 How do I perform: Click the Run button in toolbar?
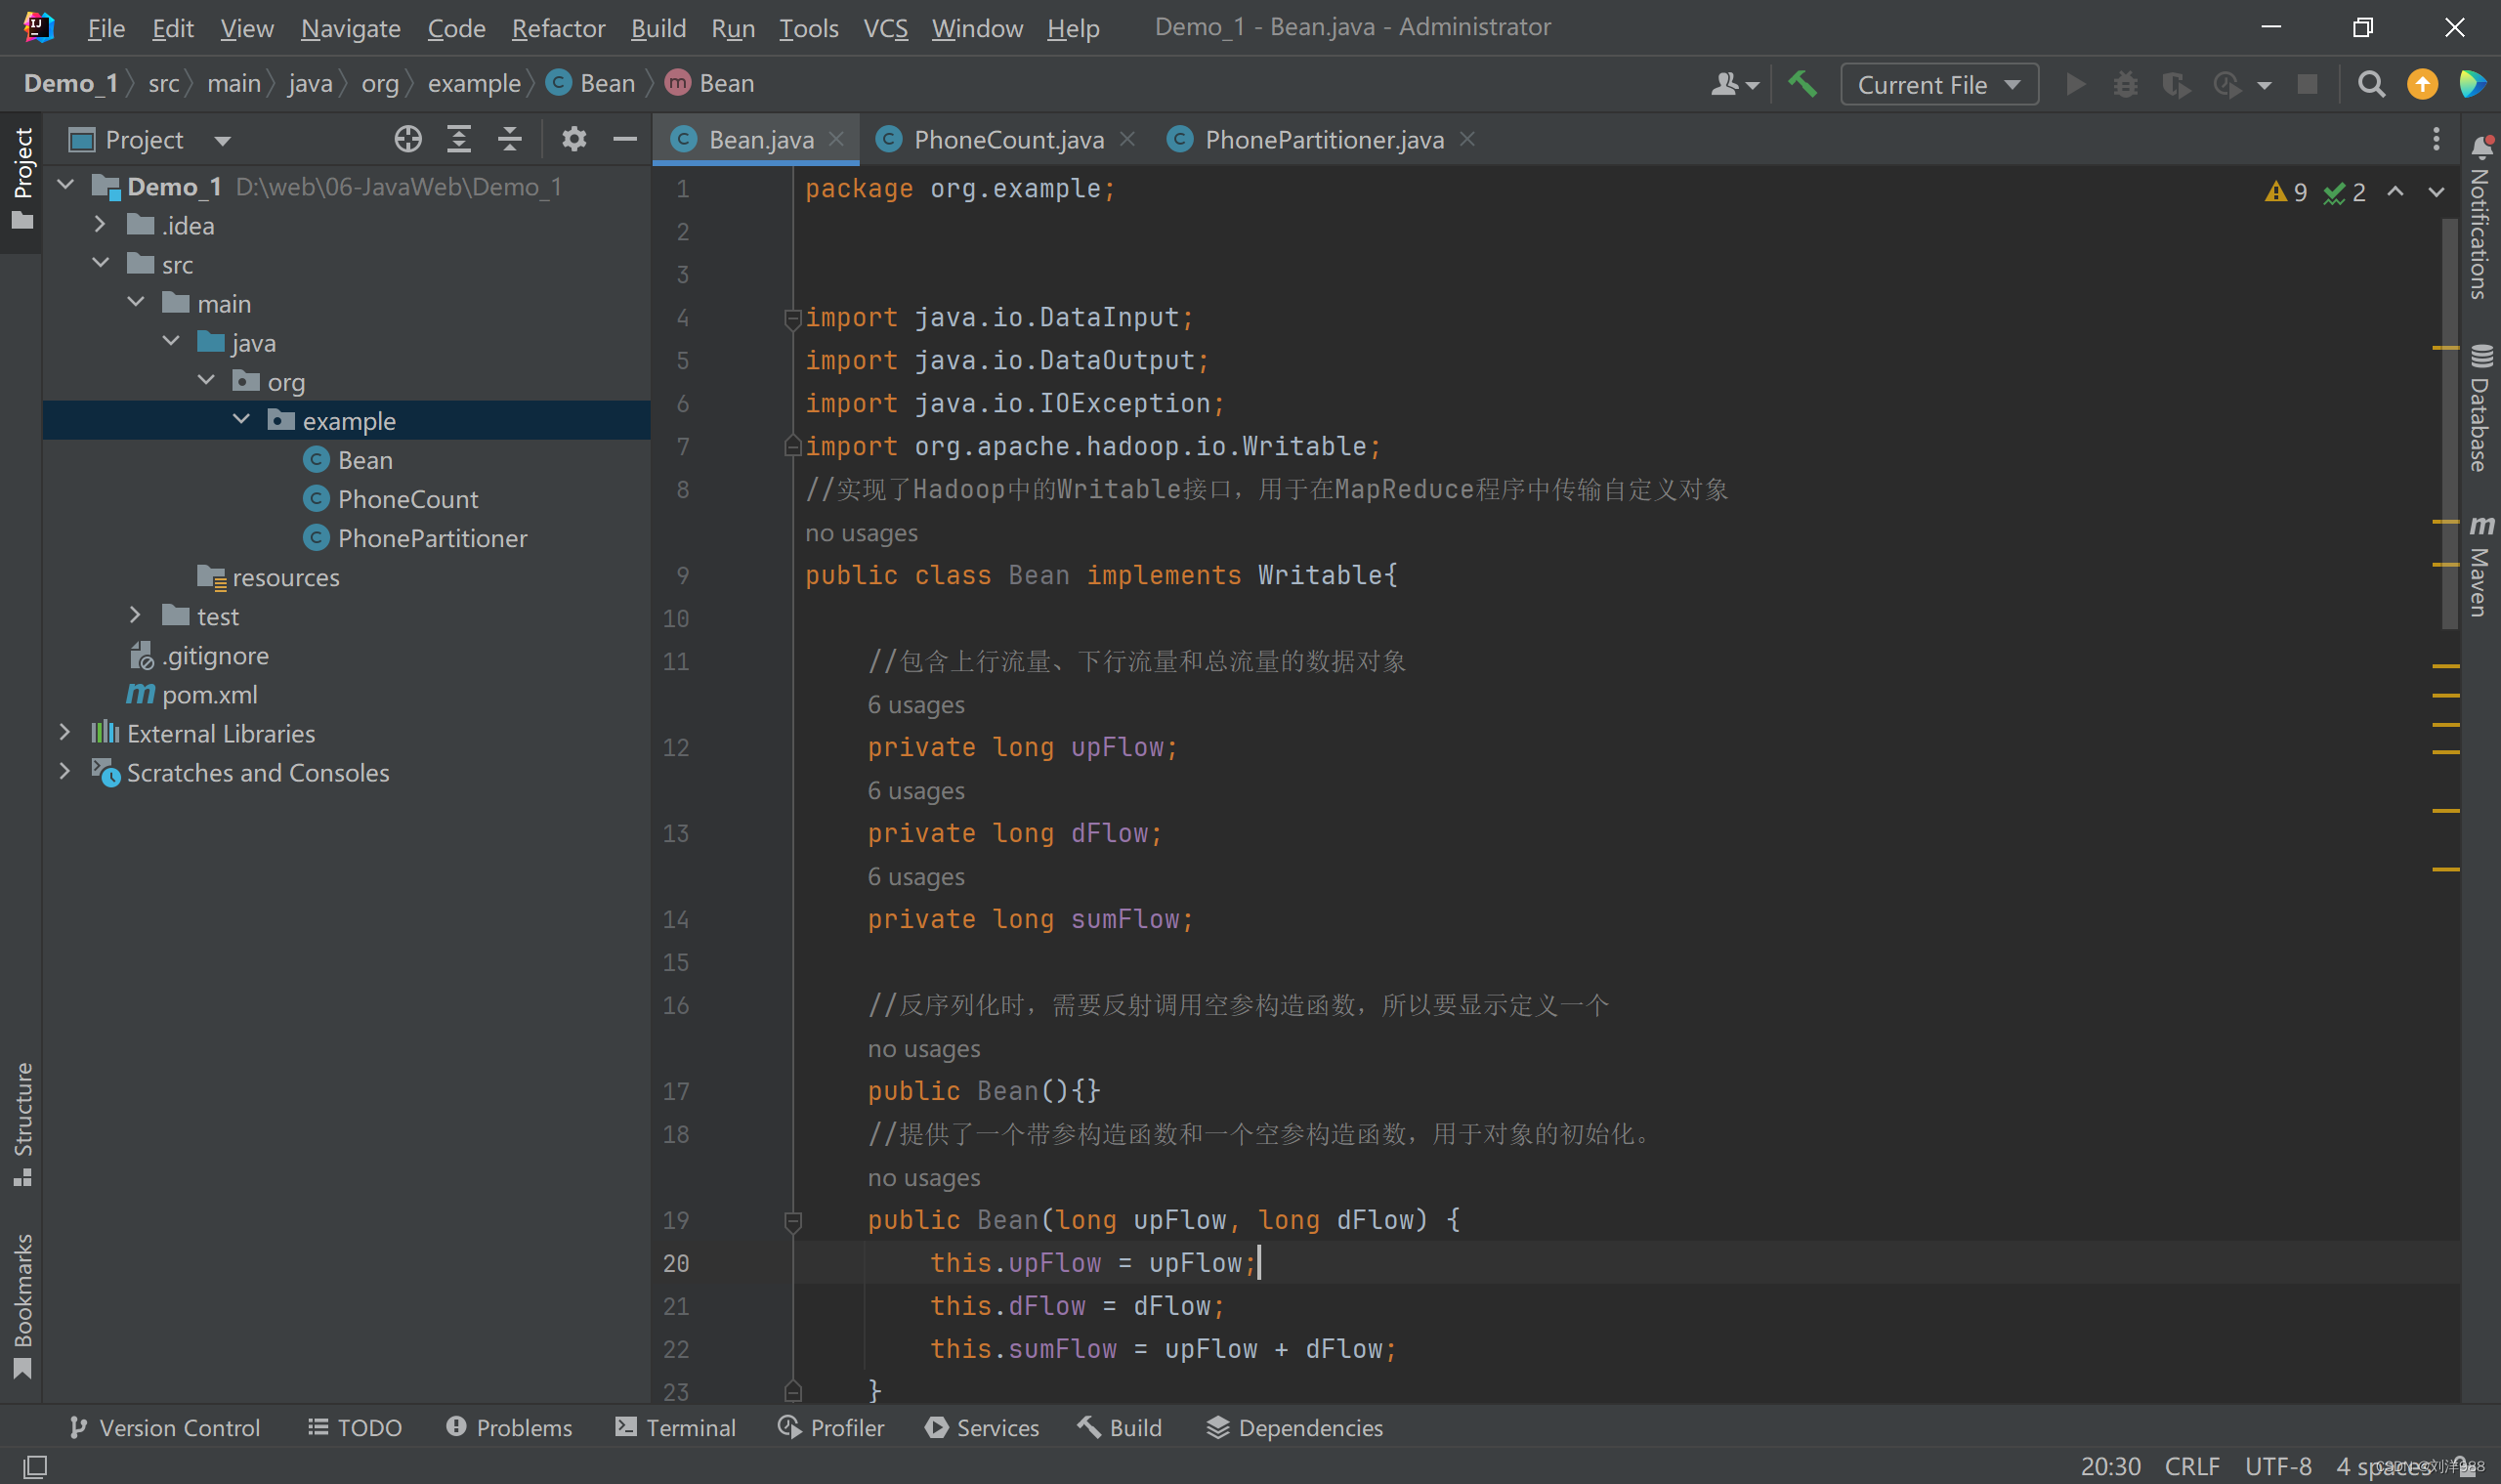pyautogui.click(x=2077, y=83)
